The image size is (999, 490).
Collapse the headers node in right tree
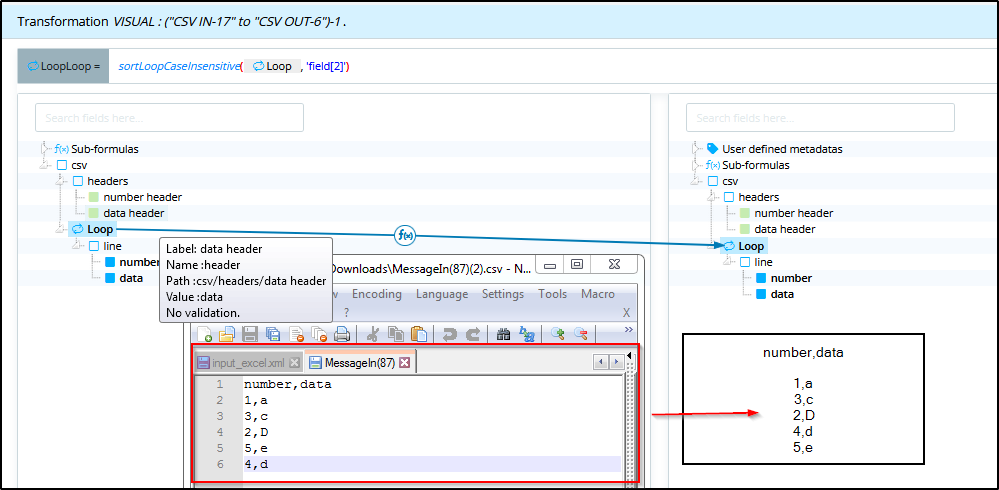[712, 197]
